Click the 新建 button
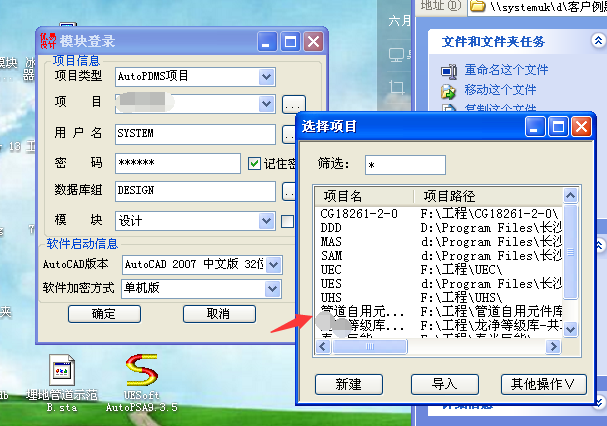 click(348, 384)
